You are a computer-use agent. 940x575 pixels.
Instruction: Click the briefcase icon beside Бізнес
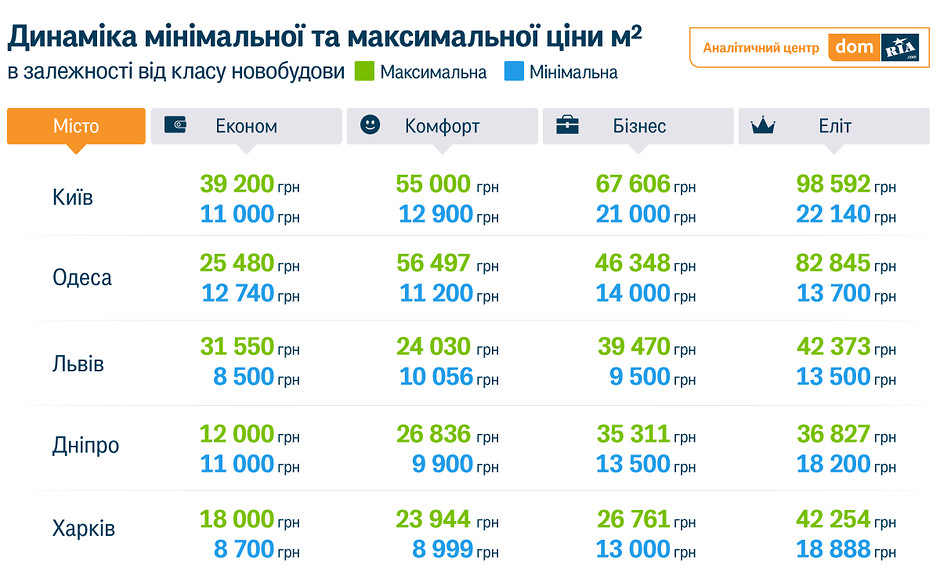[x=567, y=126]
